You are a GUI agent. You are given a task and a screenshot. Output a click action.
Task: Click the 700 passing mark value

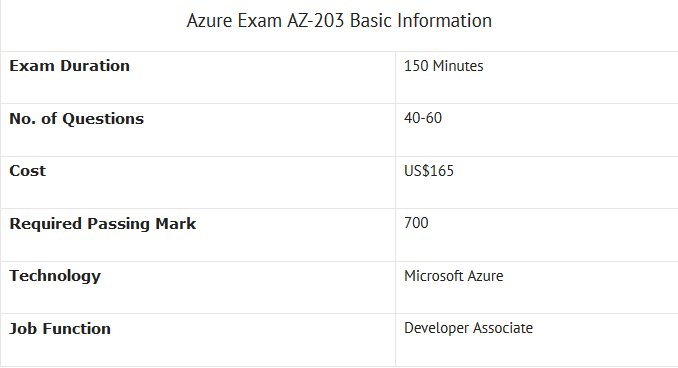[416, 223]
